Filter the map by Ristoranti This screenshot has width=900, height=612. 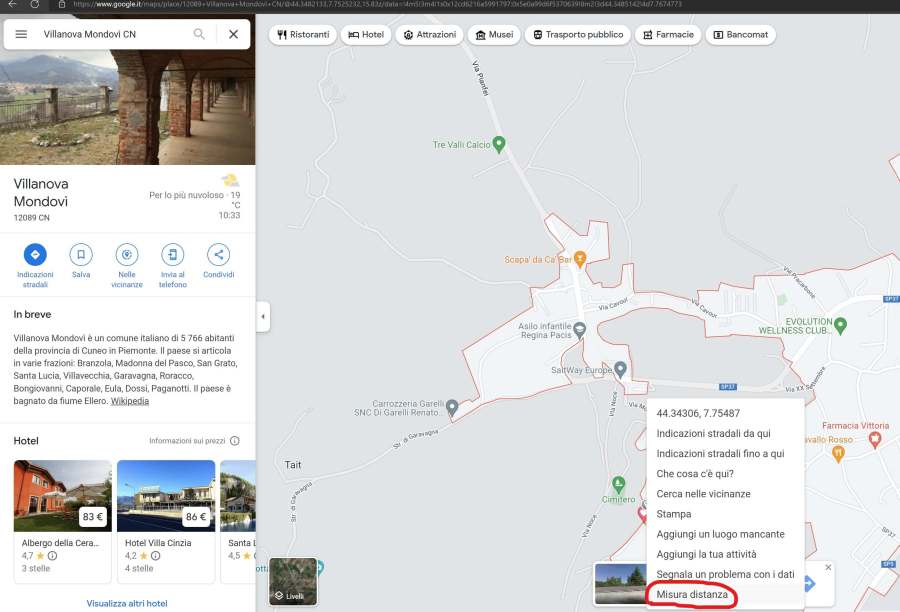[x=303, y=34]
